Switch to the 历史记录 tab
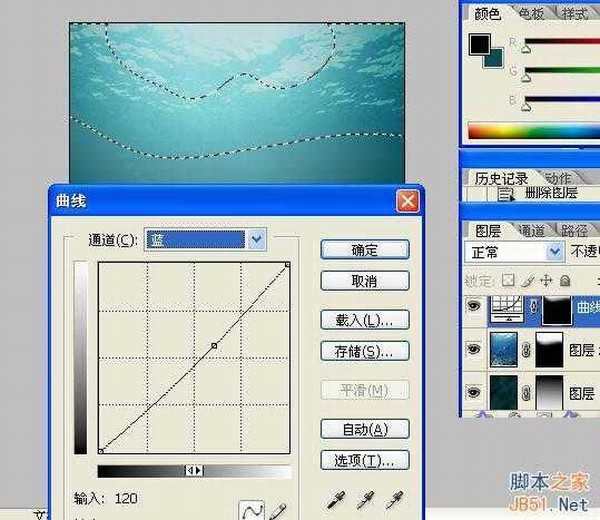The image size is (600, 520). pos(501,178)
